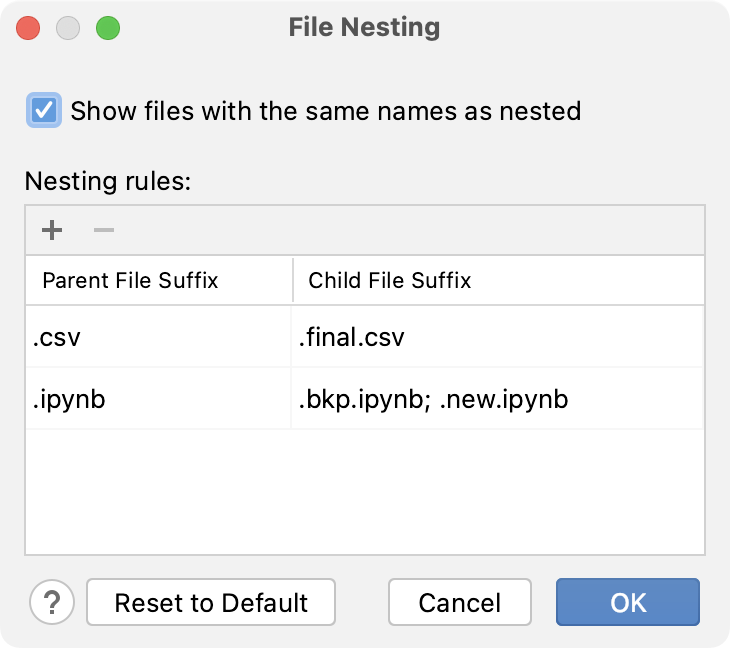The image size is (730, 648).
Task: Click the Child File Suffix column header
Action: click(390, 281)
